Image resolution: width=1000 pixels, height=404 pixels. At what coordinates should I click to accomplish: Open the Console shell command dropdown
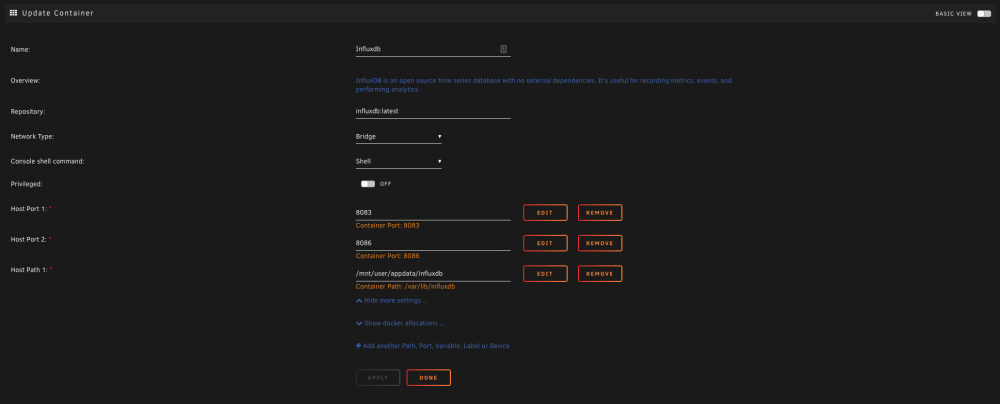click(x=399, y=161)
